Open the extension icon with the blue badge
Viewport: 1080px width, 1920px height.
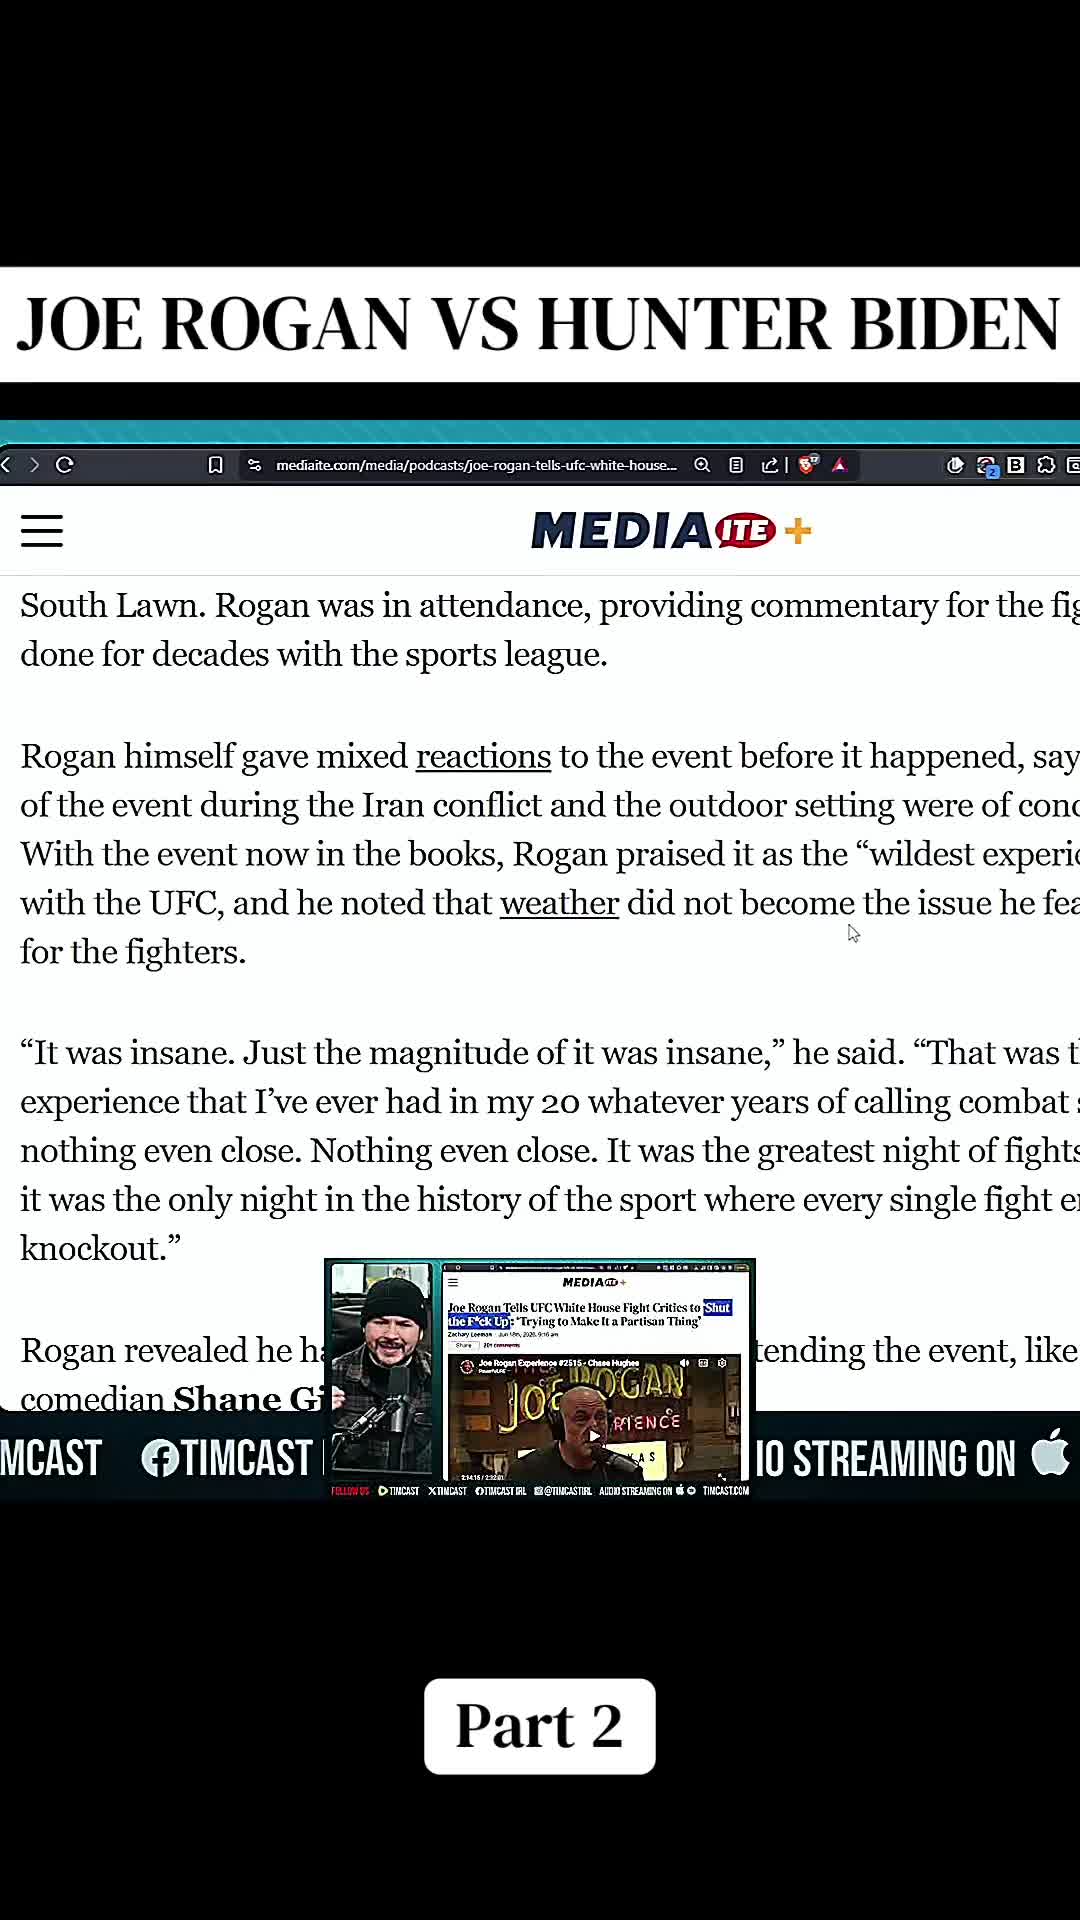[987, 467]
